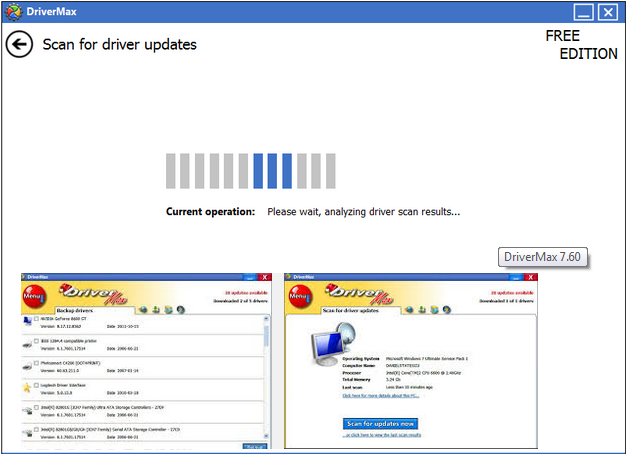Click the DriverMax gear logo in the title bar
The height and width of the screenshot is (454, 627).
click(x=12, y=12)
